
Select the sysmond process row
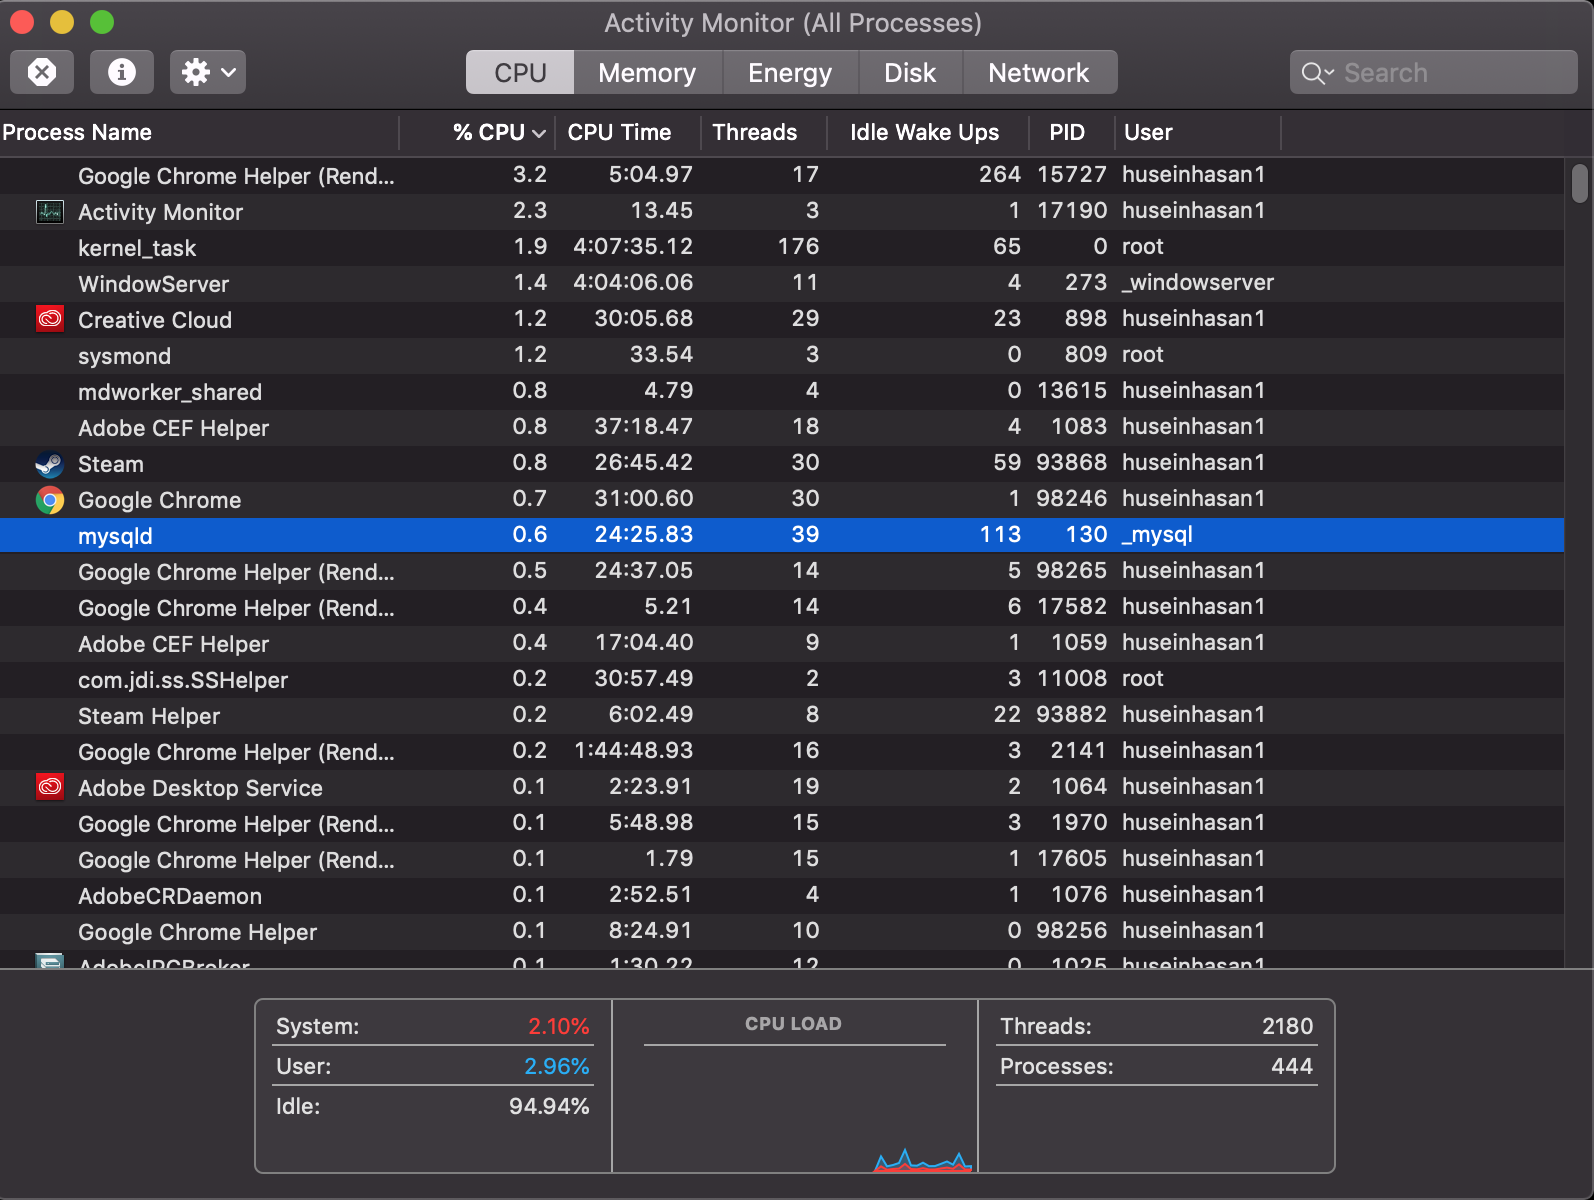(782, 356)
